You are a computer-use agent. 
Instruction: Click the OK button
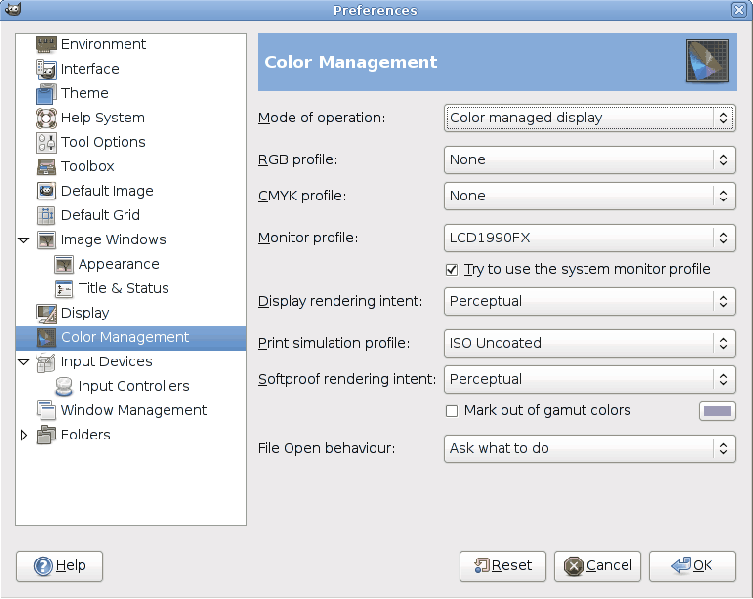click(x=692, y=565)
